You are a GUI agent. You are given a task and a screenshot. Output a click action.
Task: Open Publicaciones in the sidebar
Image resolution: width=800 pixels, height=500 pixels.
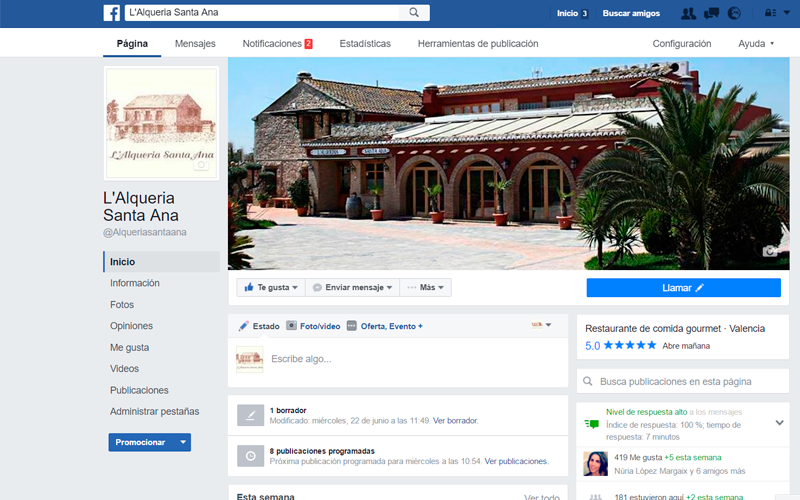coord(139,390)
